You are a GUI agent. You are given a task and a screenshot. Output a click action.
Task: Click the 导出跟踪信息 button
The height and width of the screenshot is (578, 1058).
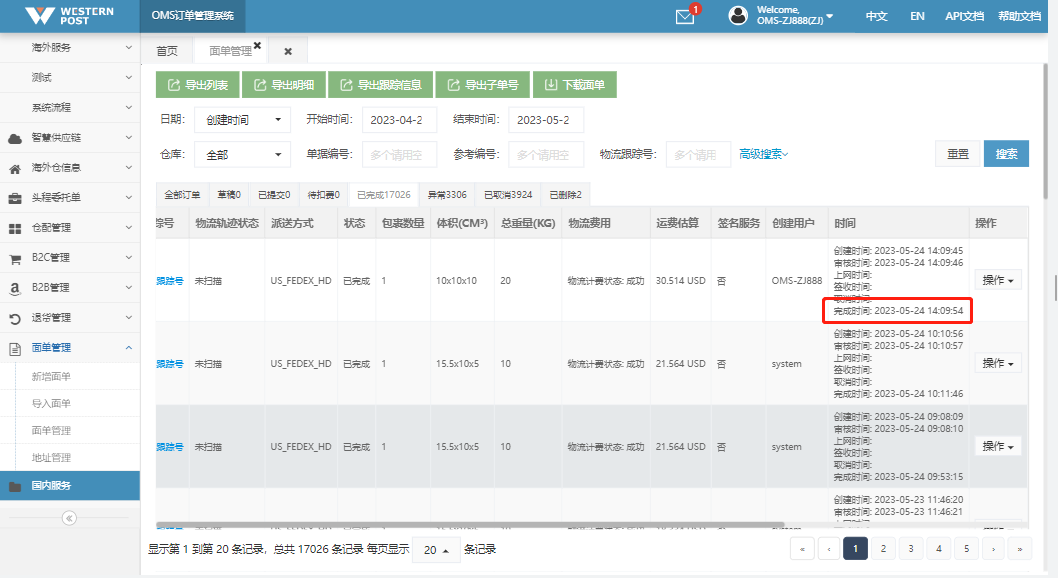[x=381, y=84]
